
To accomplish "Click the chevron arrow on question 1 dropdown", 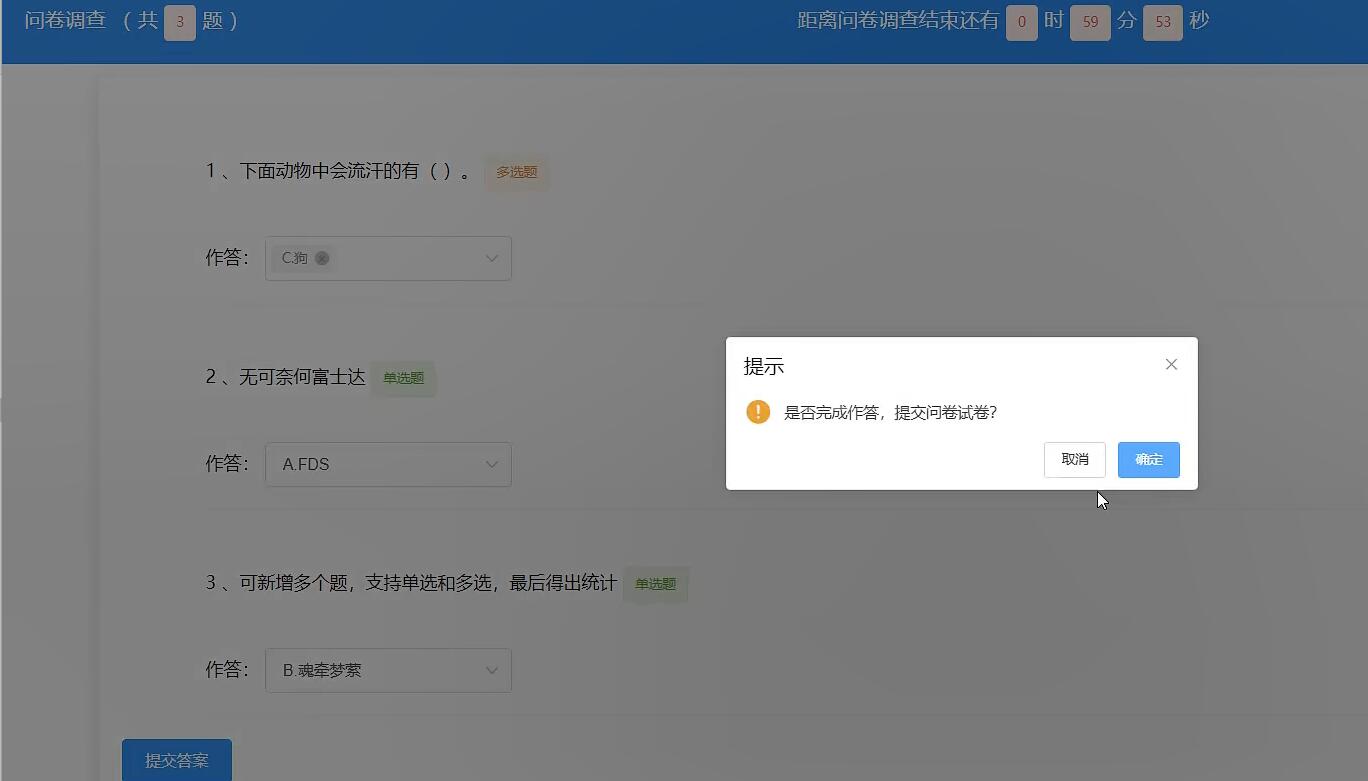I will [x=490, y=258].
